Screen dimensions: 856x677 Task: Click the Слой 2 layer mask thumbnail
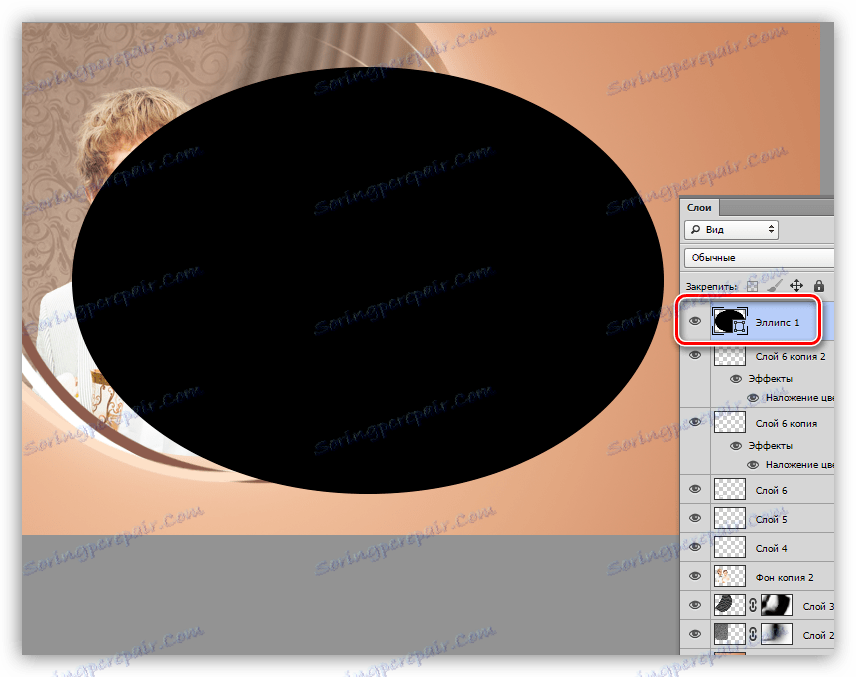click(777, 634)
